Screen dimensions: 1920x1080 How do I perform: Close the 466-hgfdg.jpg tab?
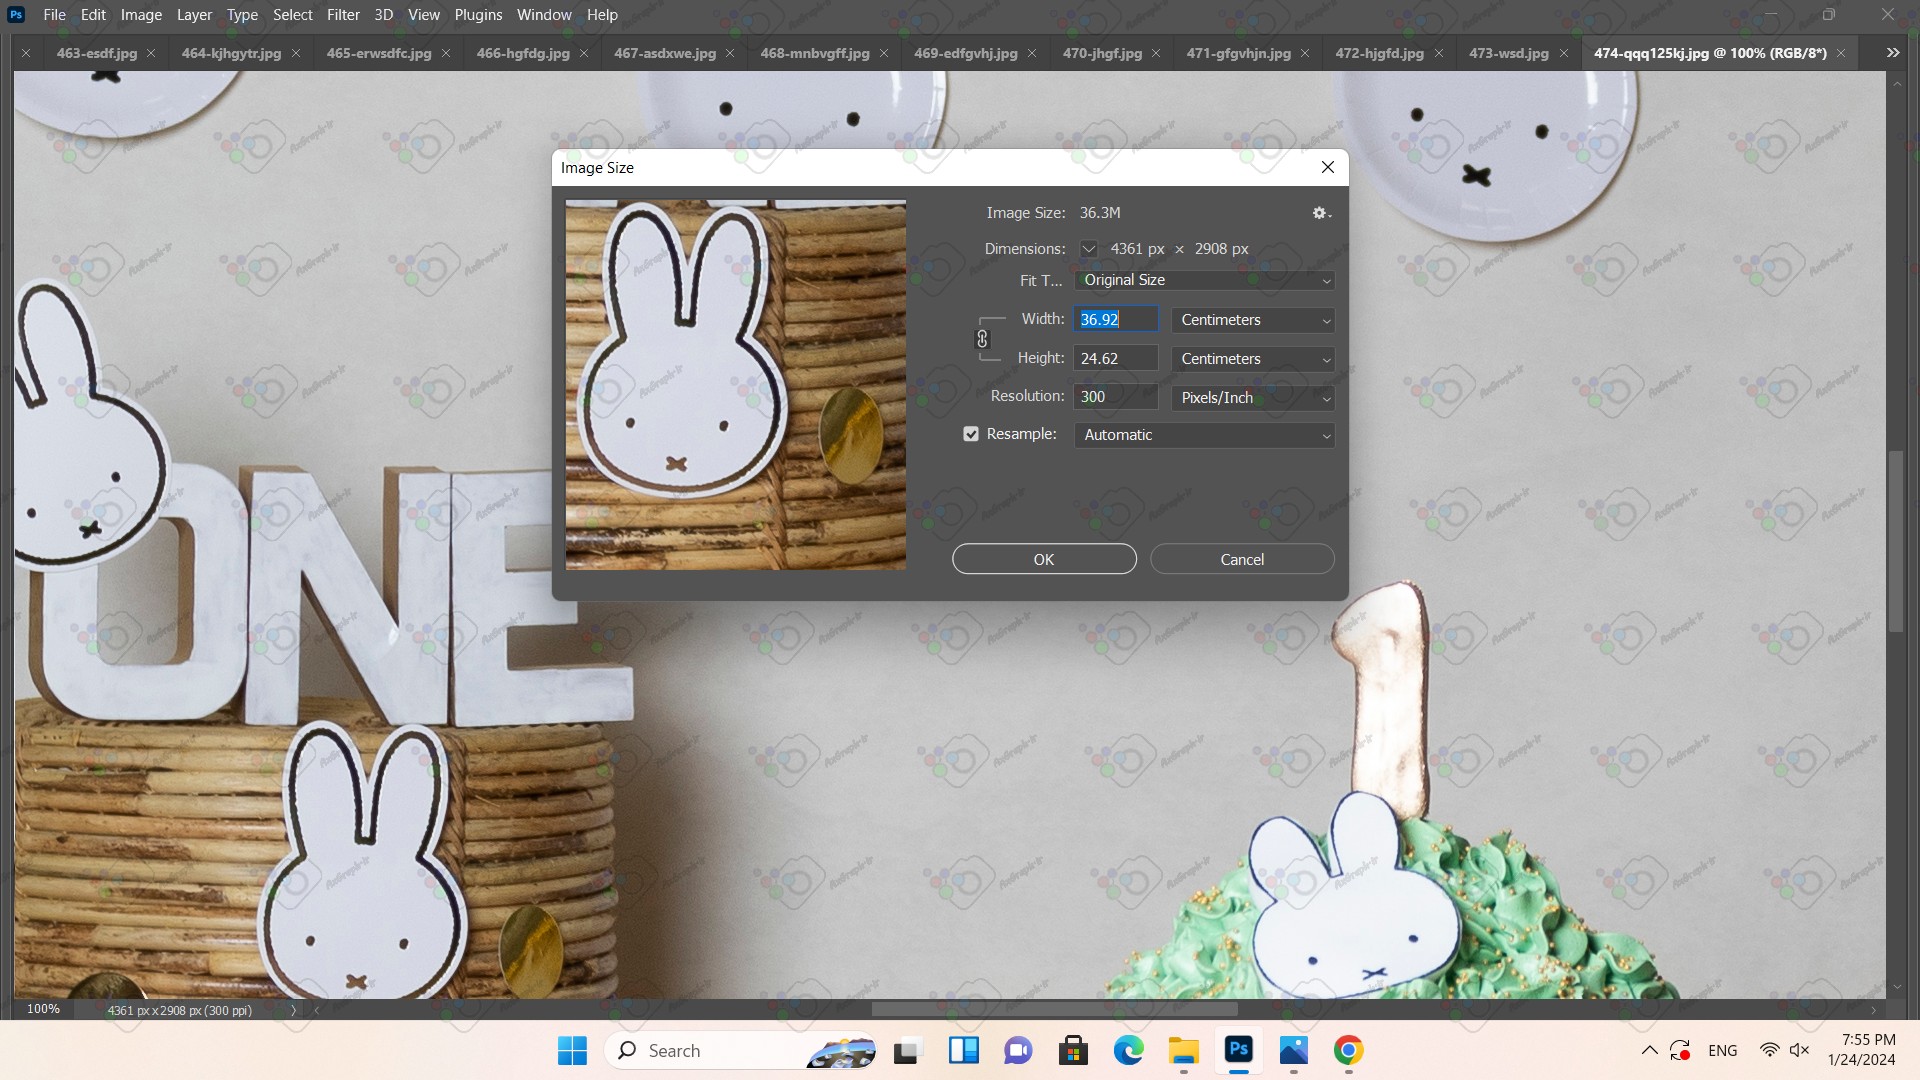click(x=584, y=53)
